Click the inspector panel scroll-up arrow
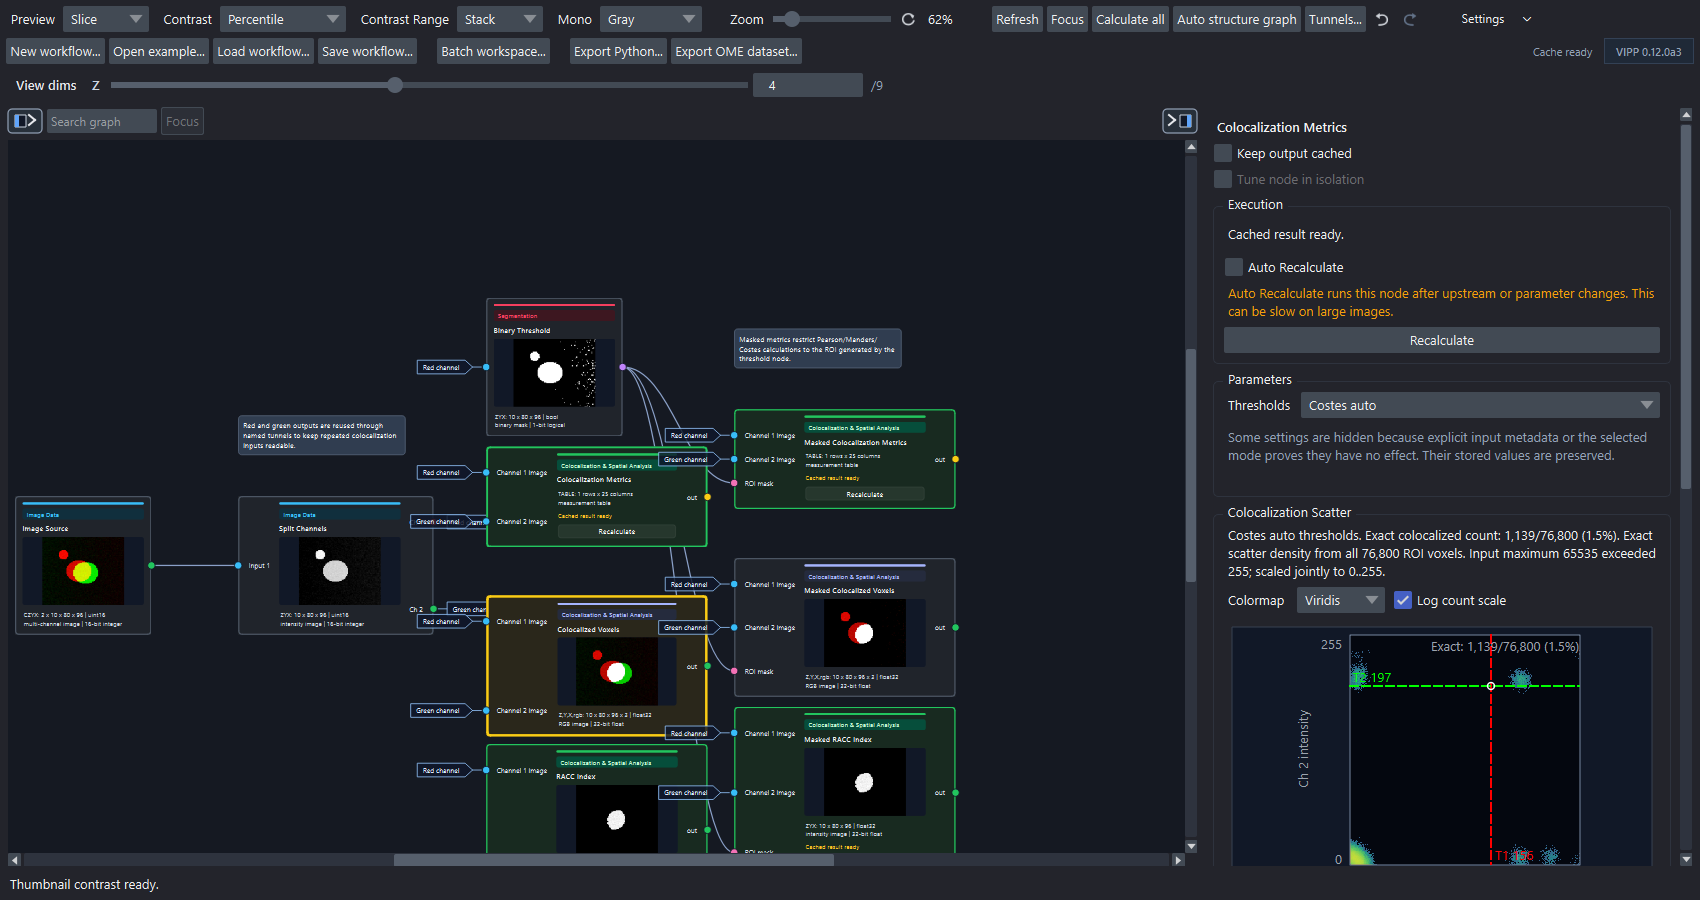Viewport: 1700px width, 900px height. pos(1686,114)
